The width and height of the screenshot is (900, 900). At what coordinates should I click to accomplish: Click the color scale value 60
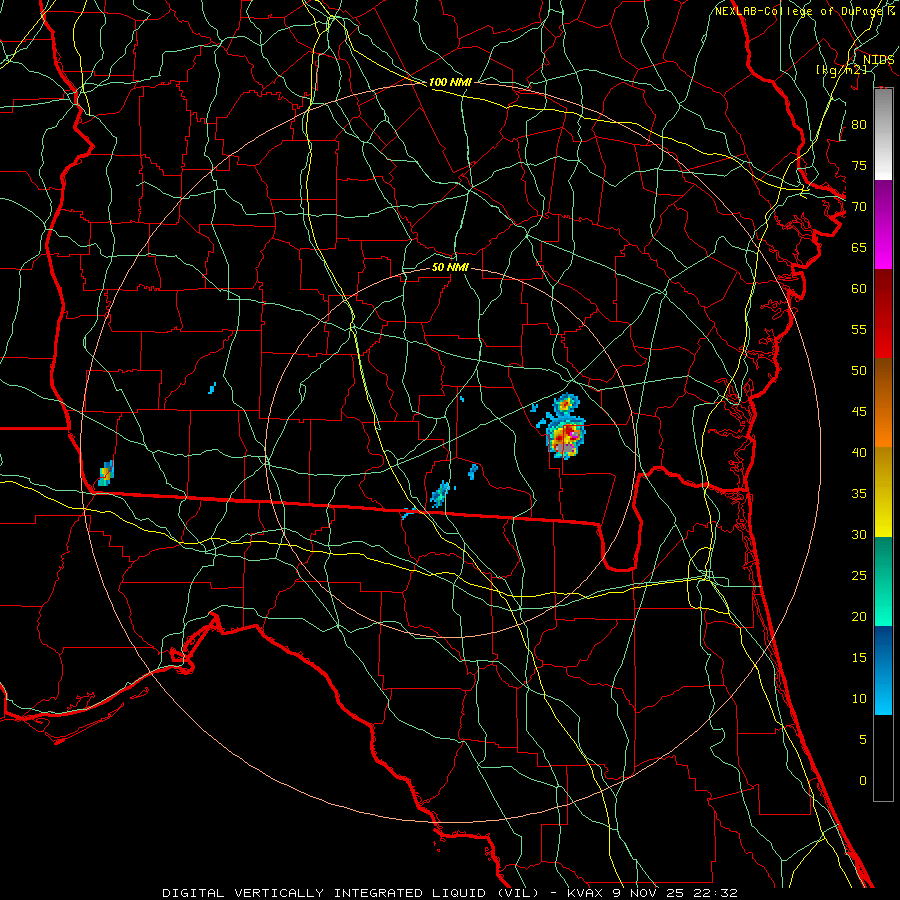(859, 289)
